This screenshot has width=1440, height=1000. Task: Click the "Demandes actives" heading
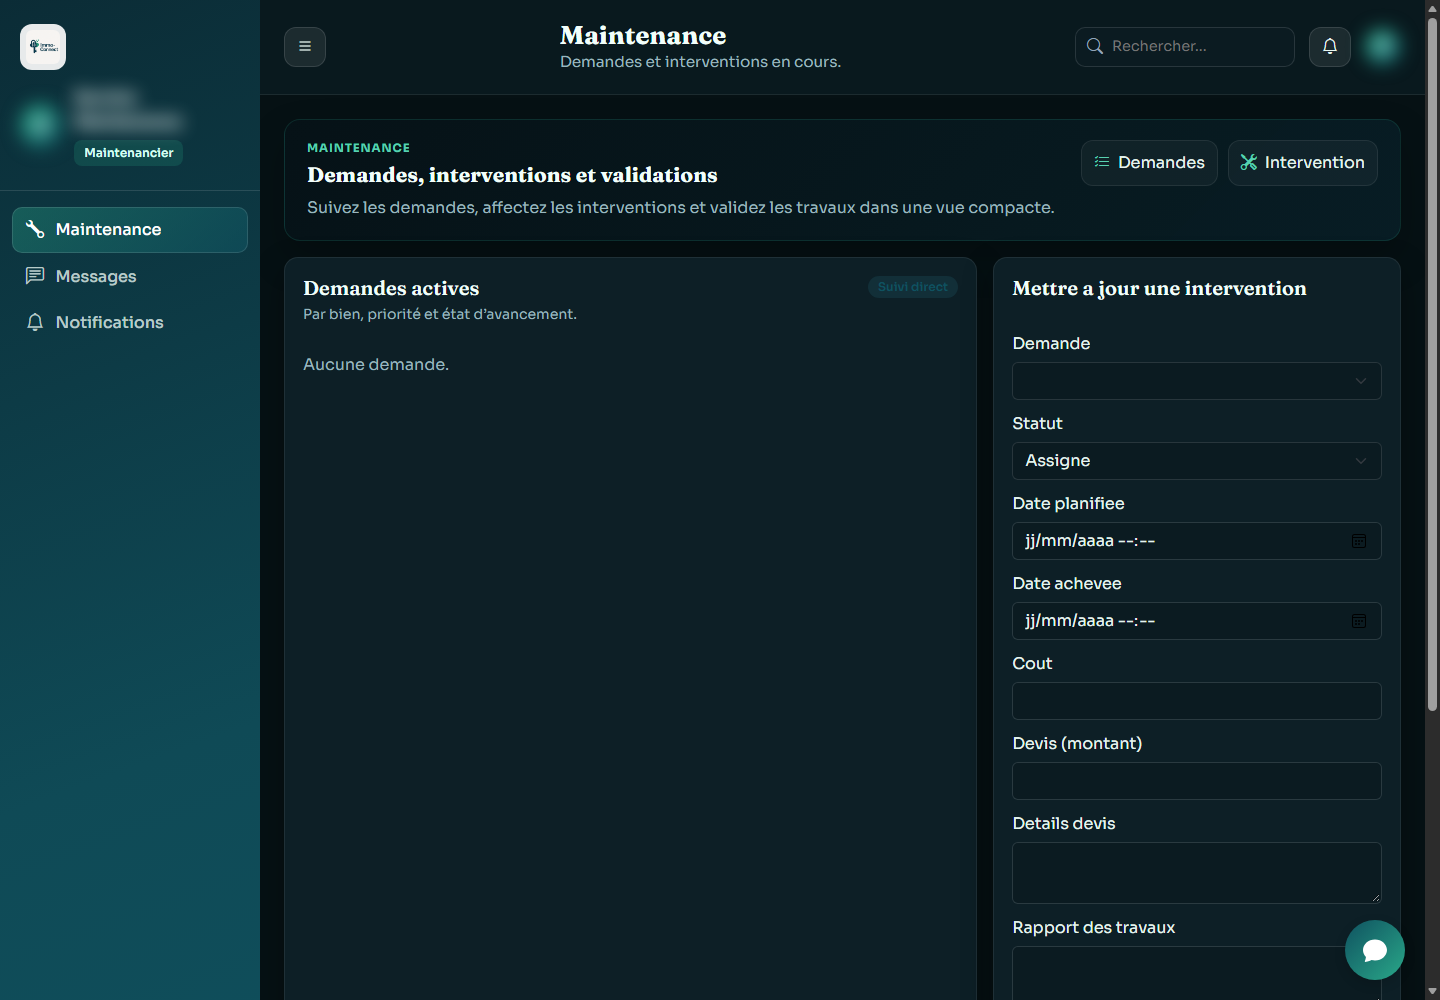pyautogui.click(x=391, y=288)
